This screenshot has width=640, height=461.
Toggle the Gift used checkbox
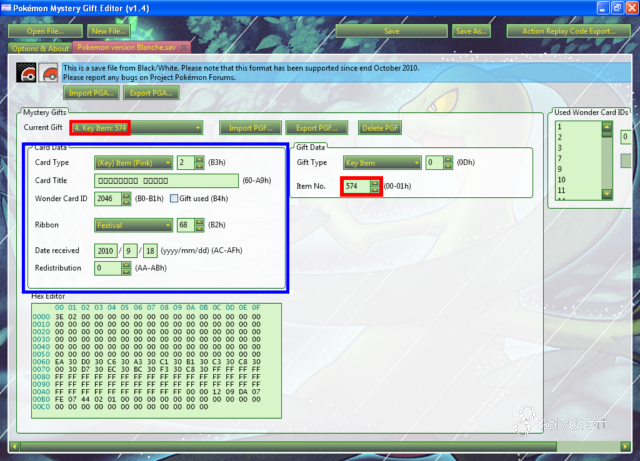[174, 198]
